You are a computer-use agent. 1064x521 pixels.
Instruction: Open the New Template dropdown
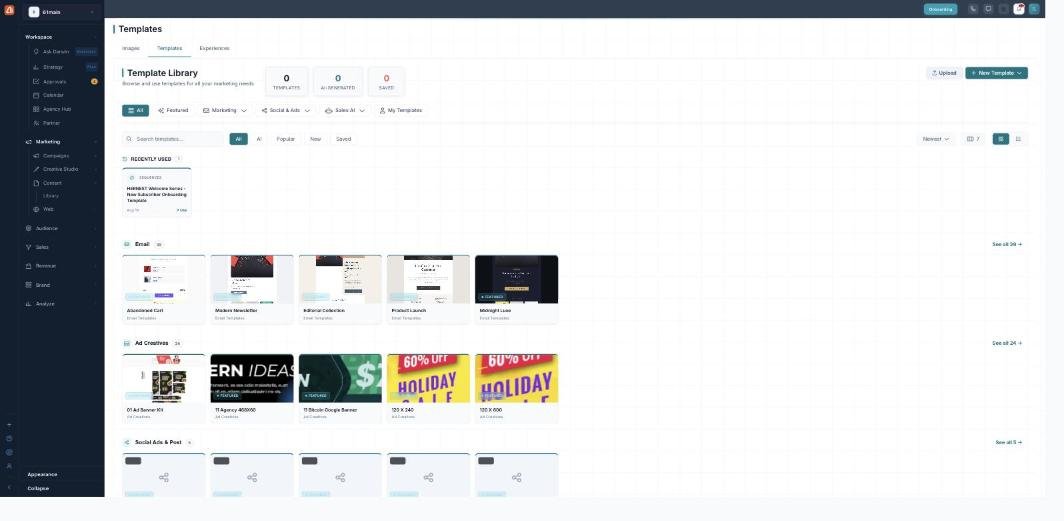pos(996,73)
